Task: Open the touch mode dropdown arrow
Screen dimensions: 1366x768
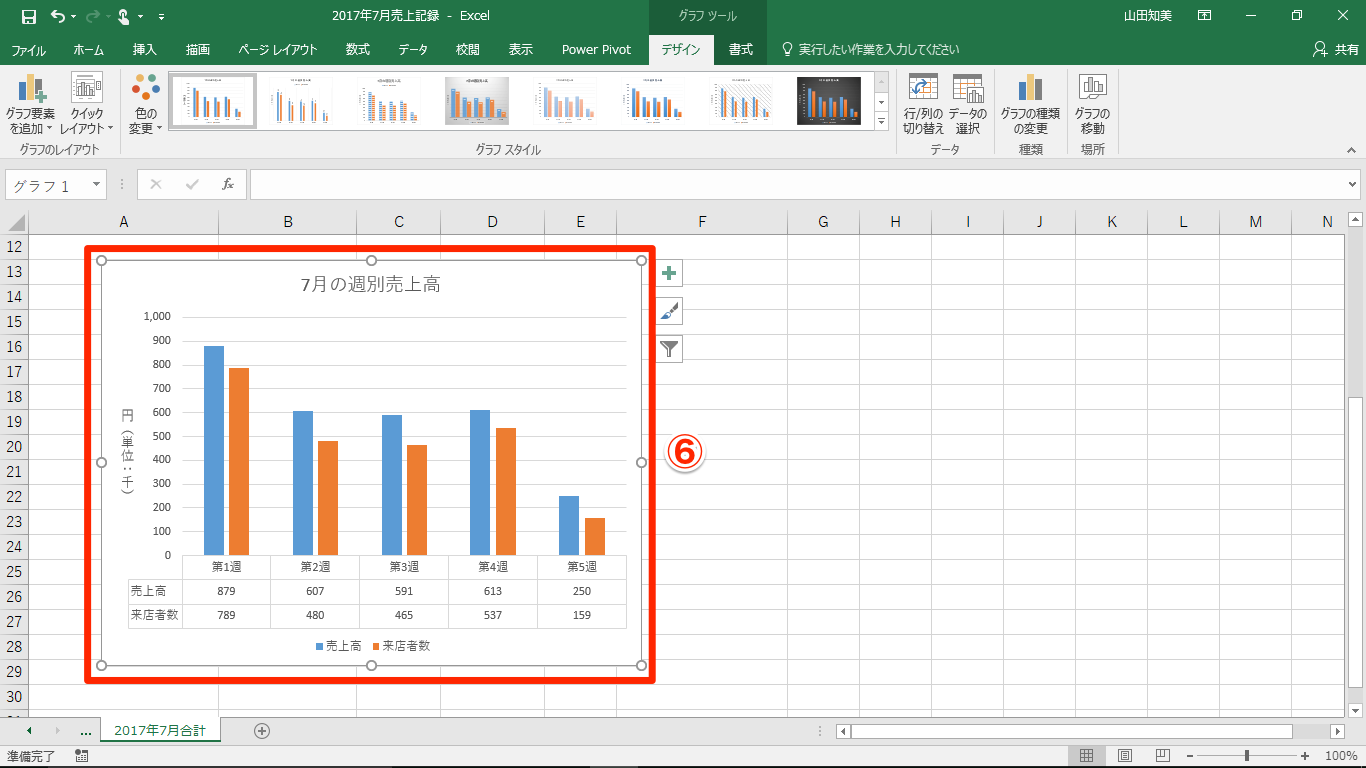Action: (141, 17)
